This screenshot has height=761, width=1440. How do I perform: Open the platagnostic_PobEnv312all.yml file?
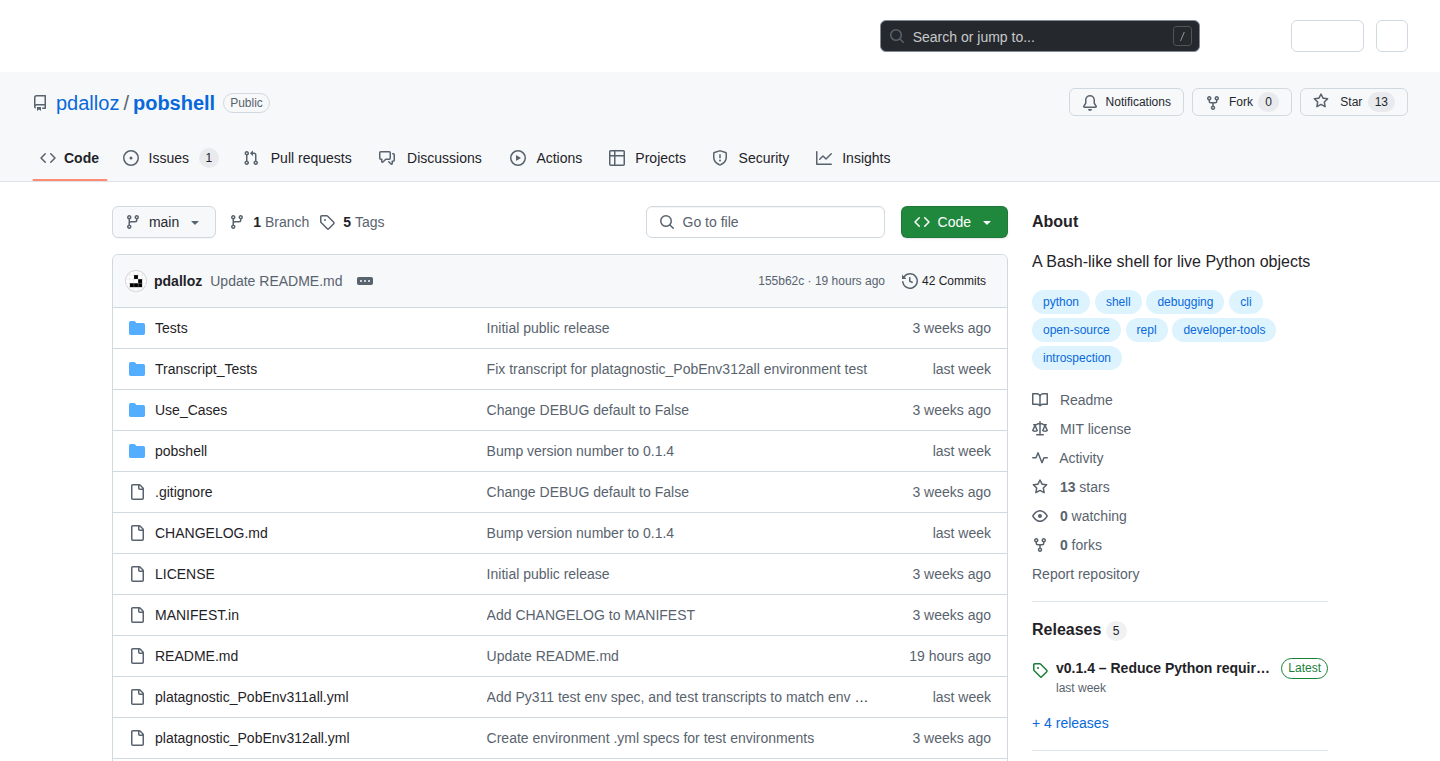coord(252,738)
